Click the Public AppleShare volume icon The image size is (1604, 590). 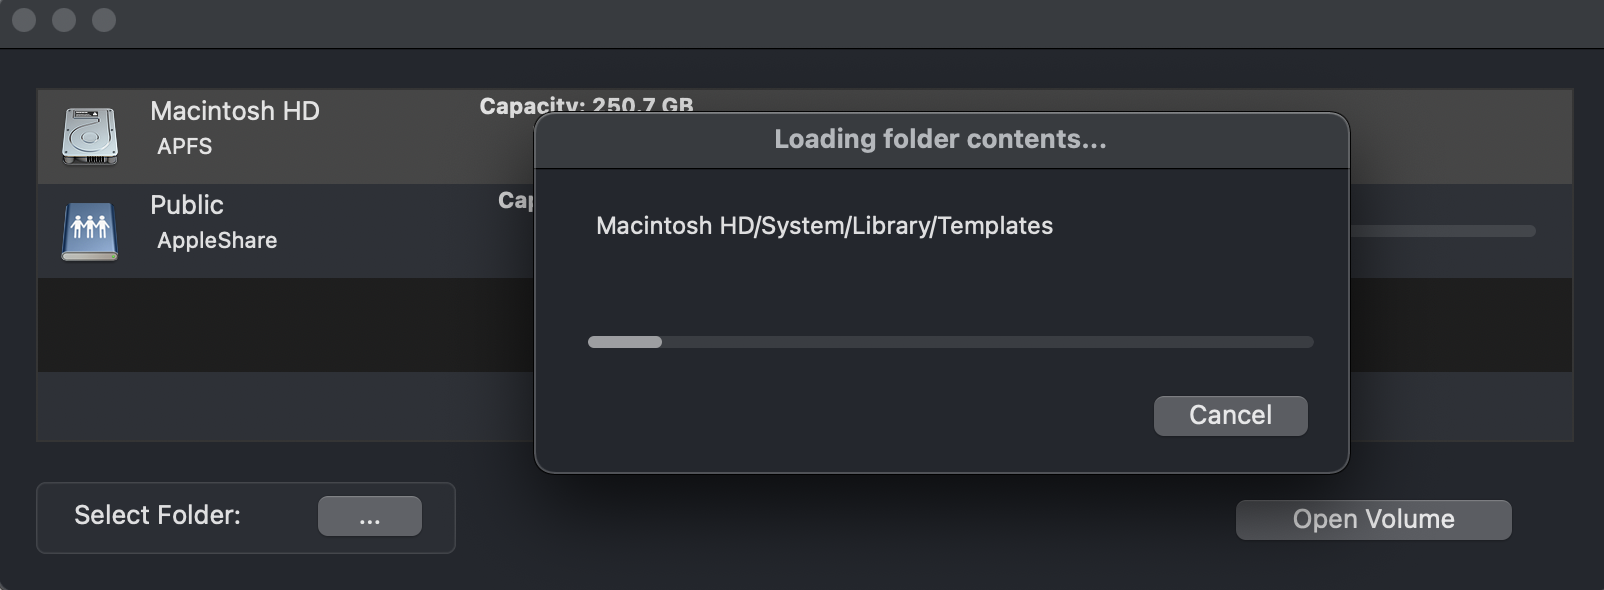click(90, 231)
